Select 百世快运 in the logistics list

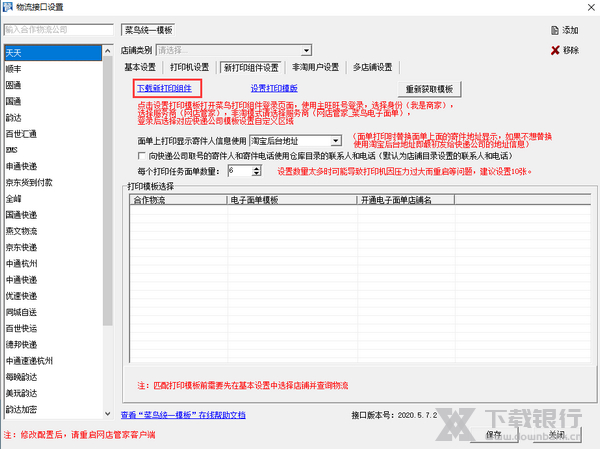(53, 328)
